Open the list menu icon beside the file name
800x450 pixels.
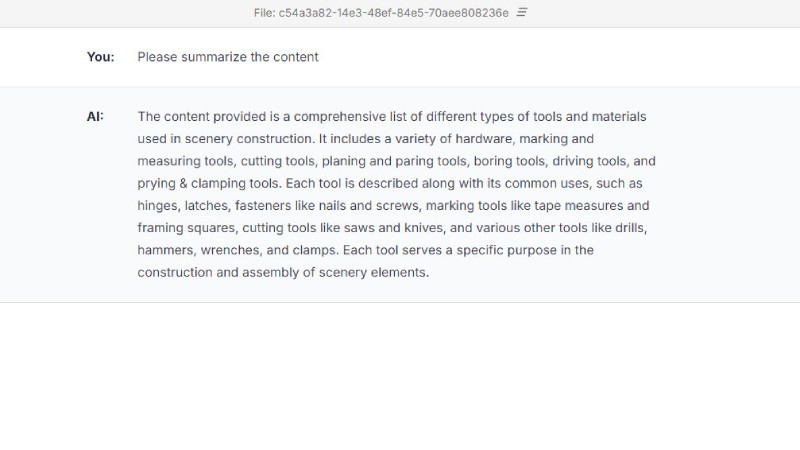pos(522,13)
